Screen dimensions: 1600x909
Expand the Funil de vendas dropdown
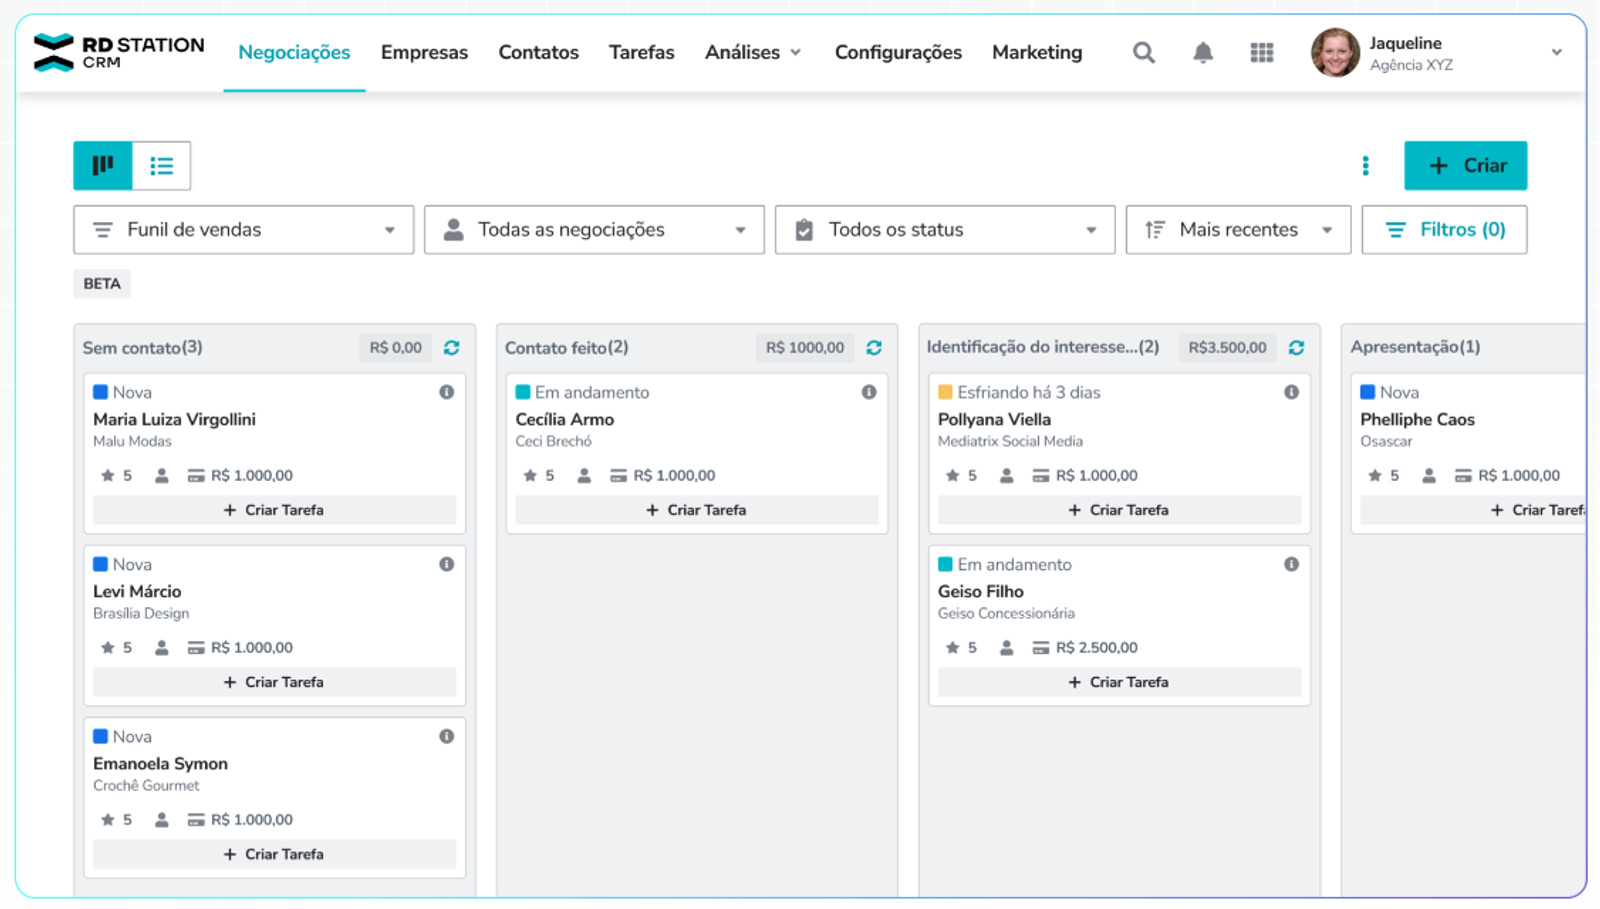point(243,230)
